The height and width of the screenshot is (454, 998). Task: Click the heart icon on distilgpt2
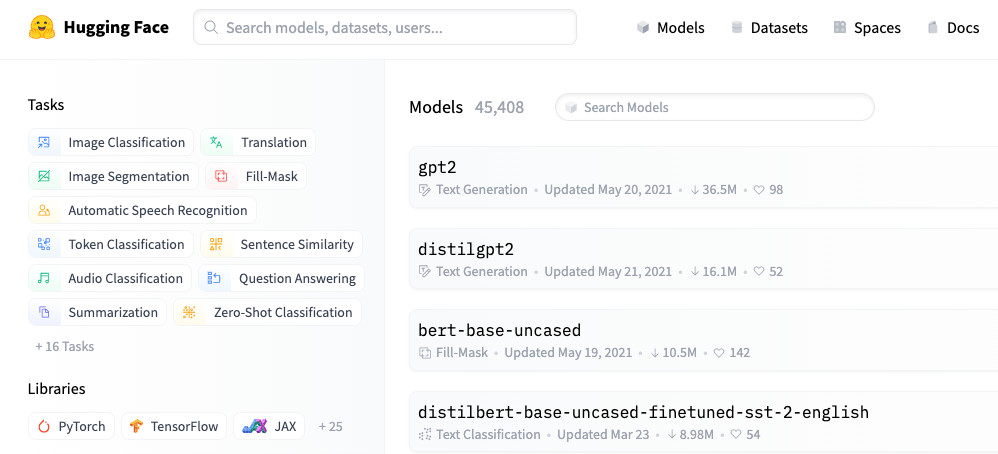click(x=759, y=271)
